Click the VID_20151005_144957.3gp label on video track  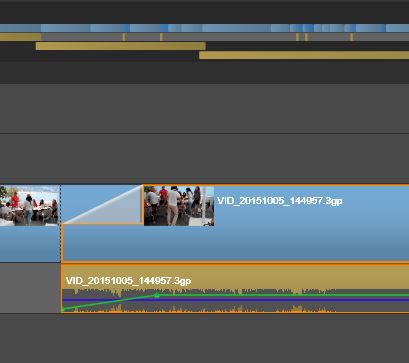279,201
